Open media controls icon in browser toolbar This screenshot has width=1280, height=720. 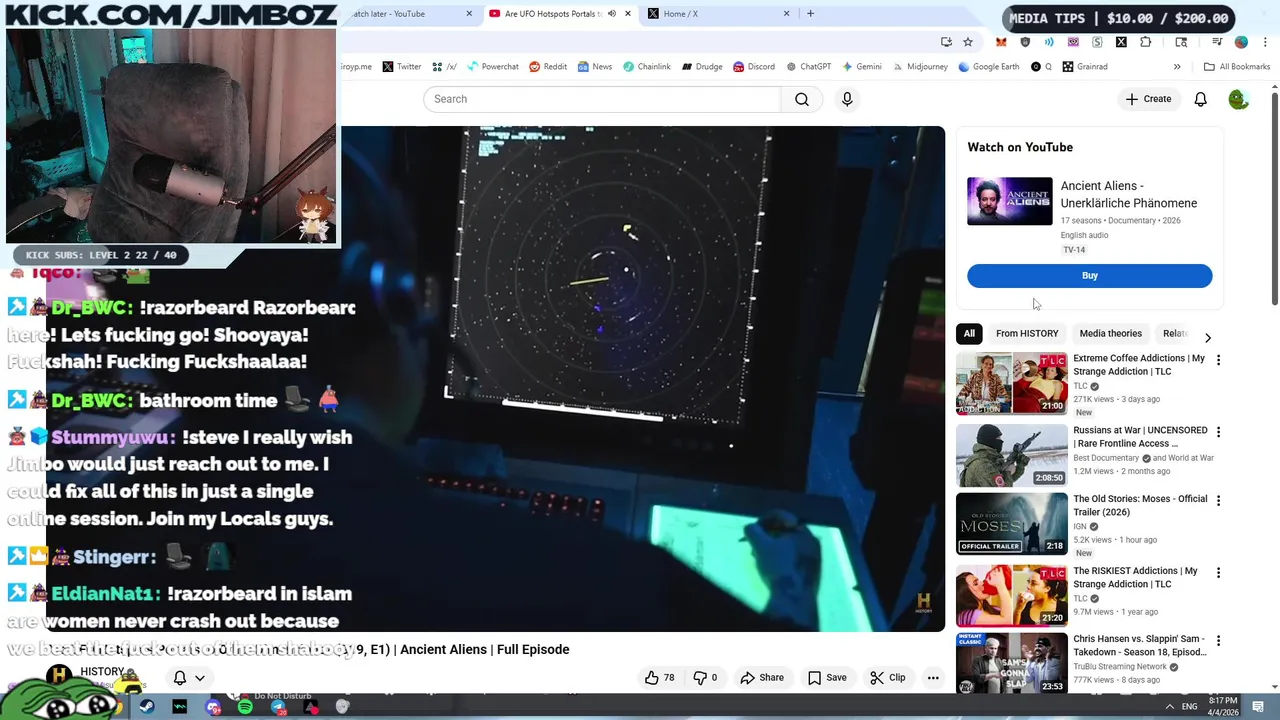[x=1217, y=42]
